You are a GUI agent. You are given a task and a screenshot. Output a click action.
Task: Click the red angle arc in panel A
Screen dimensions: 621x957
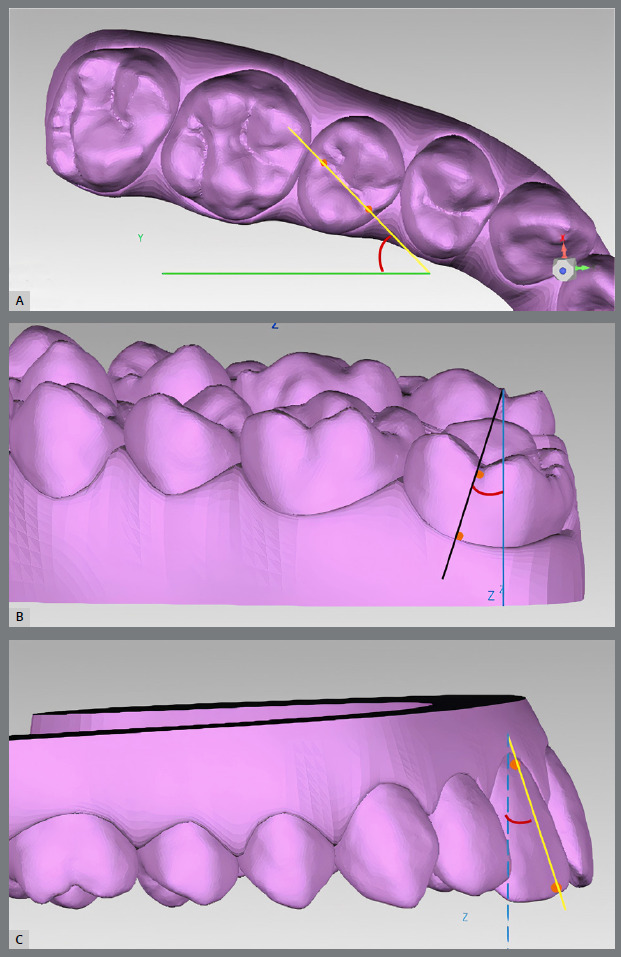pyautogui.click(x=381, y=256)
